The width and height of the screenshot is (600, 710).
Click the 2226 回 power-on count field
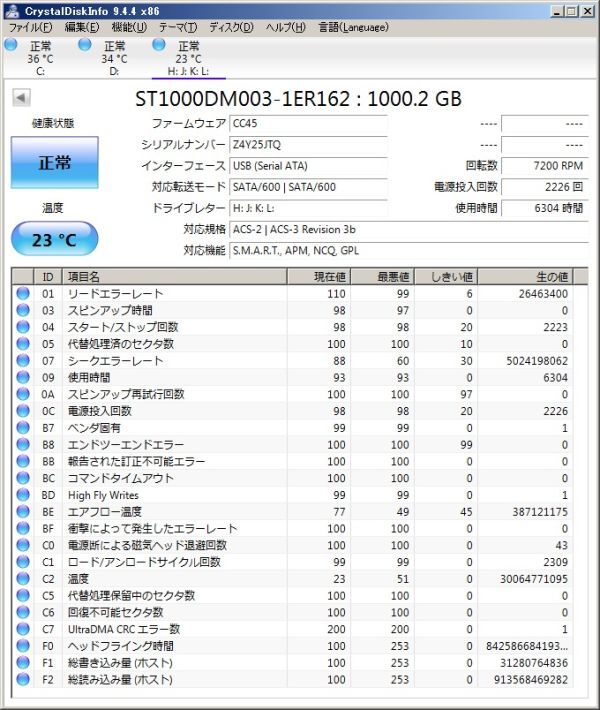[545, 187]
